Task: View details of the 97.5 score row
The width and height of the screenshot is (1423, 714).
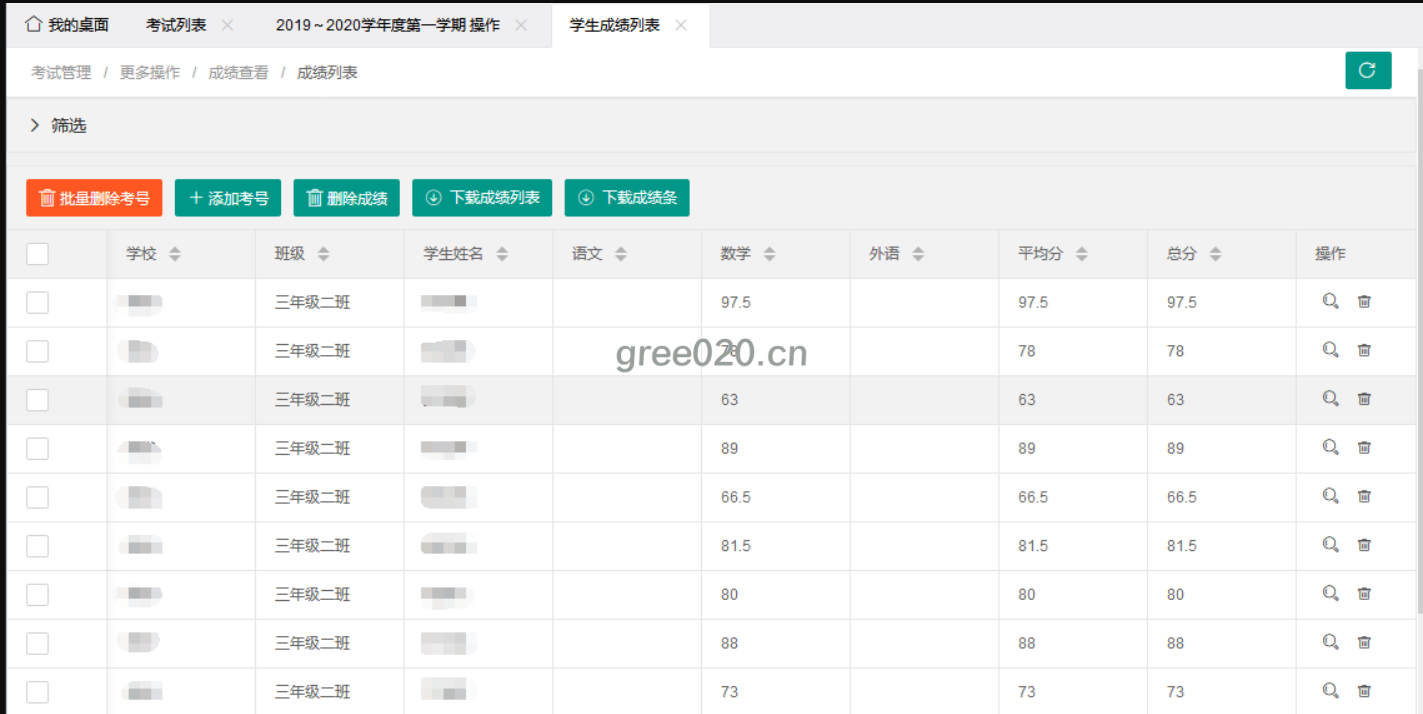Action: coord(1330,301)
